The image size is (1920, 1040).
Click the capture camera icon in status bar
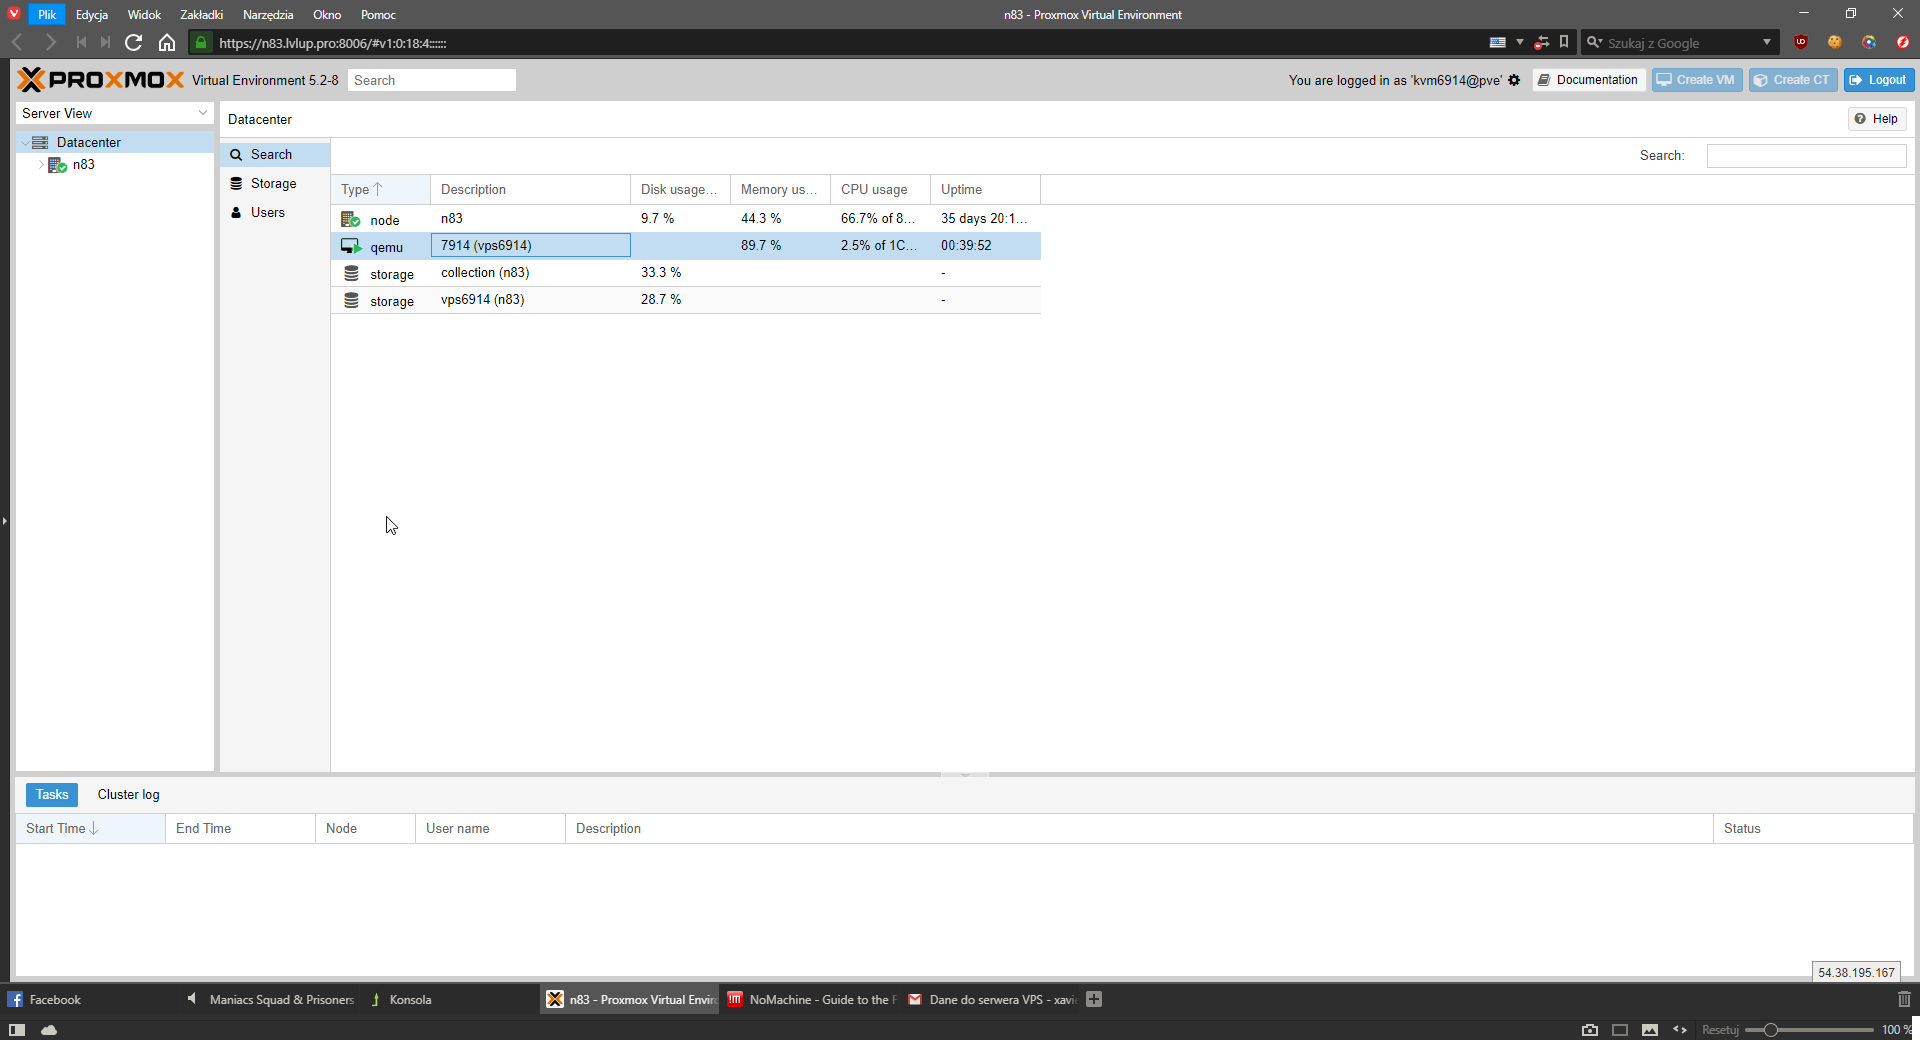pyautogui.click(x=1590, y=1029)
